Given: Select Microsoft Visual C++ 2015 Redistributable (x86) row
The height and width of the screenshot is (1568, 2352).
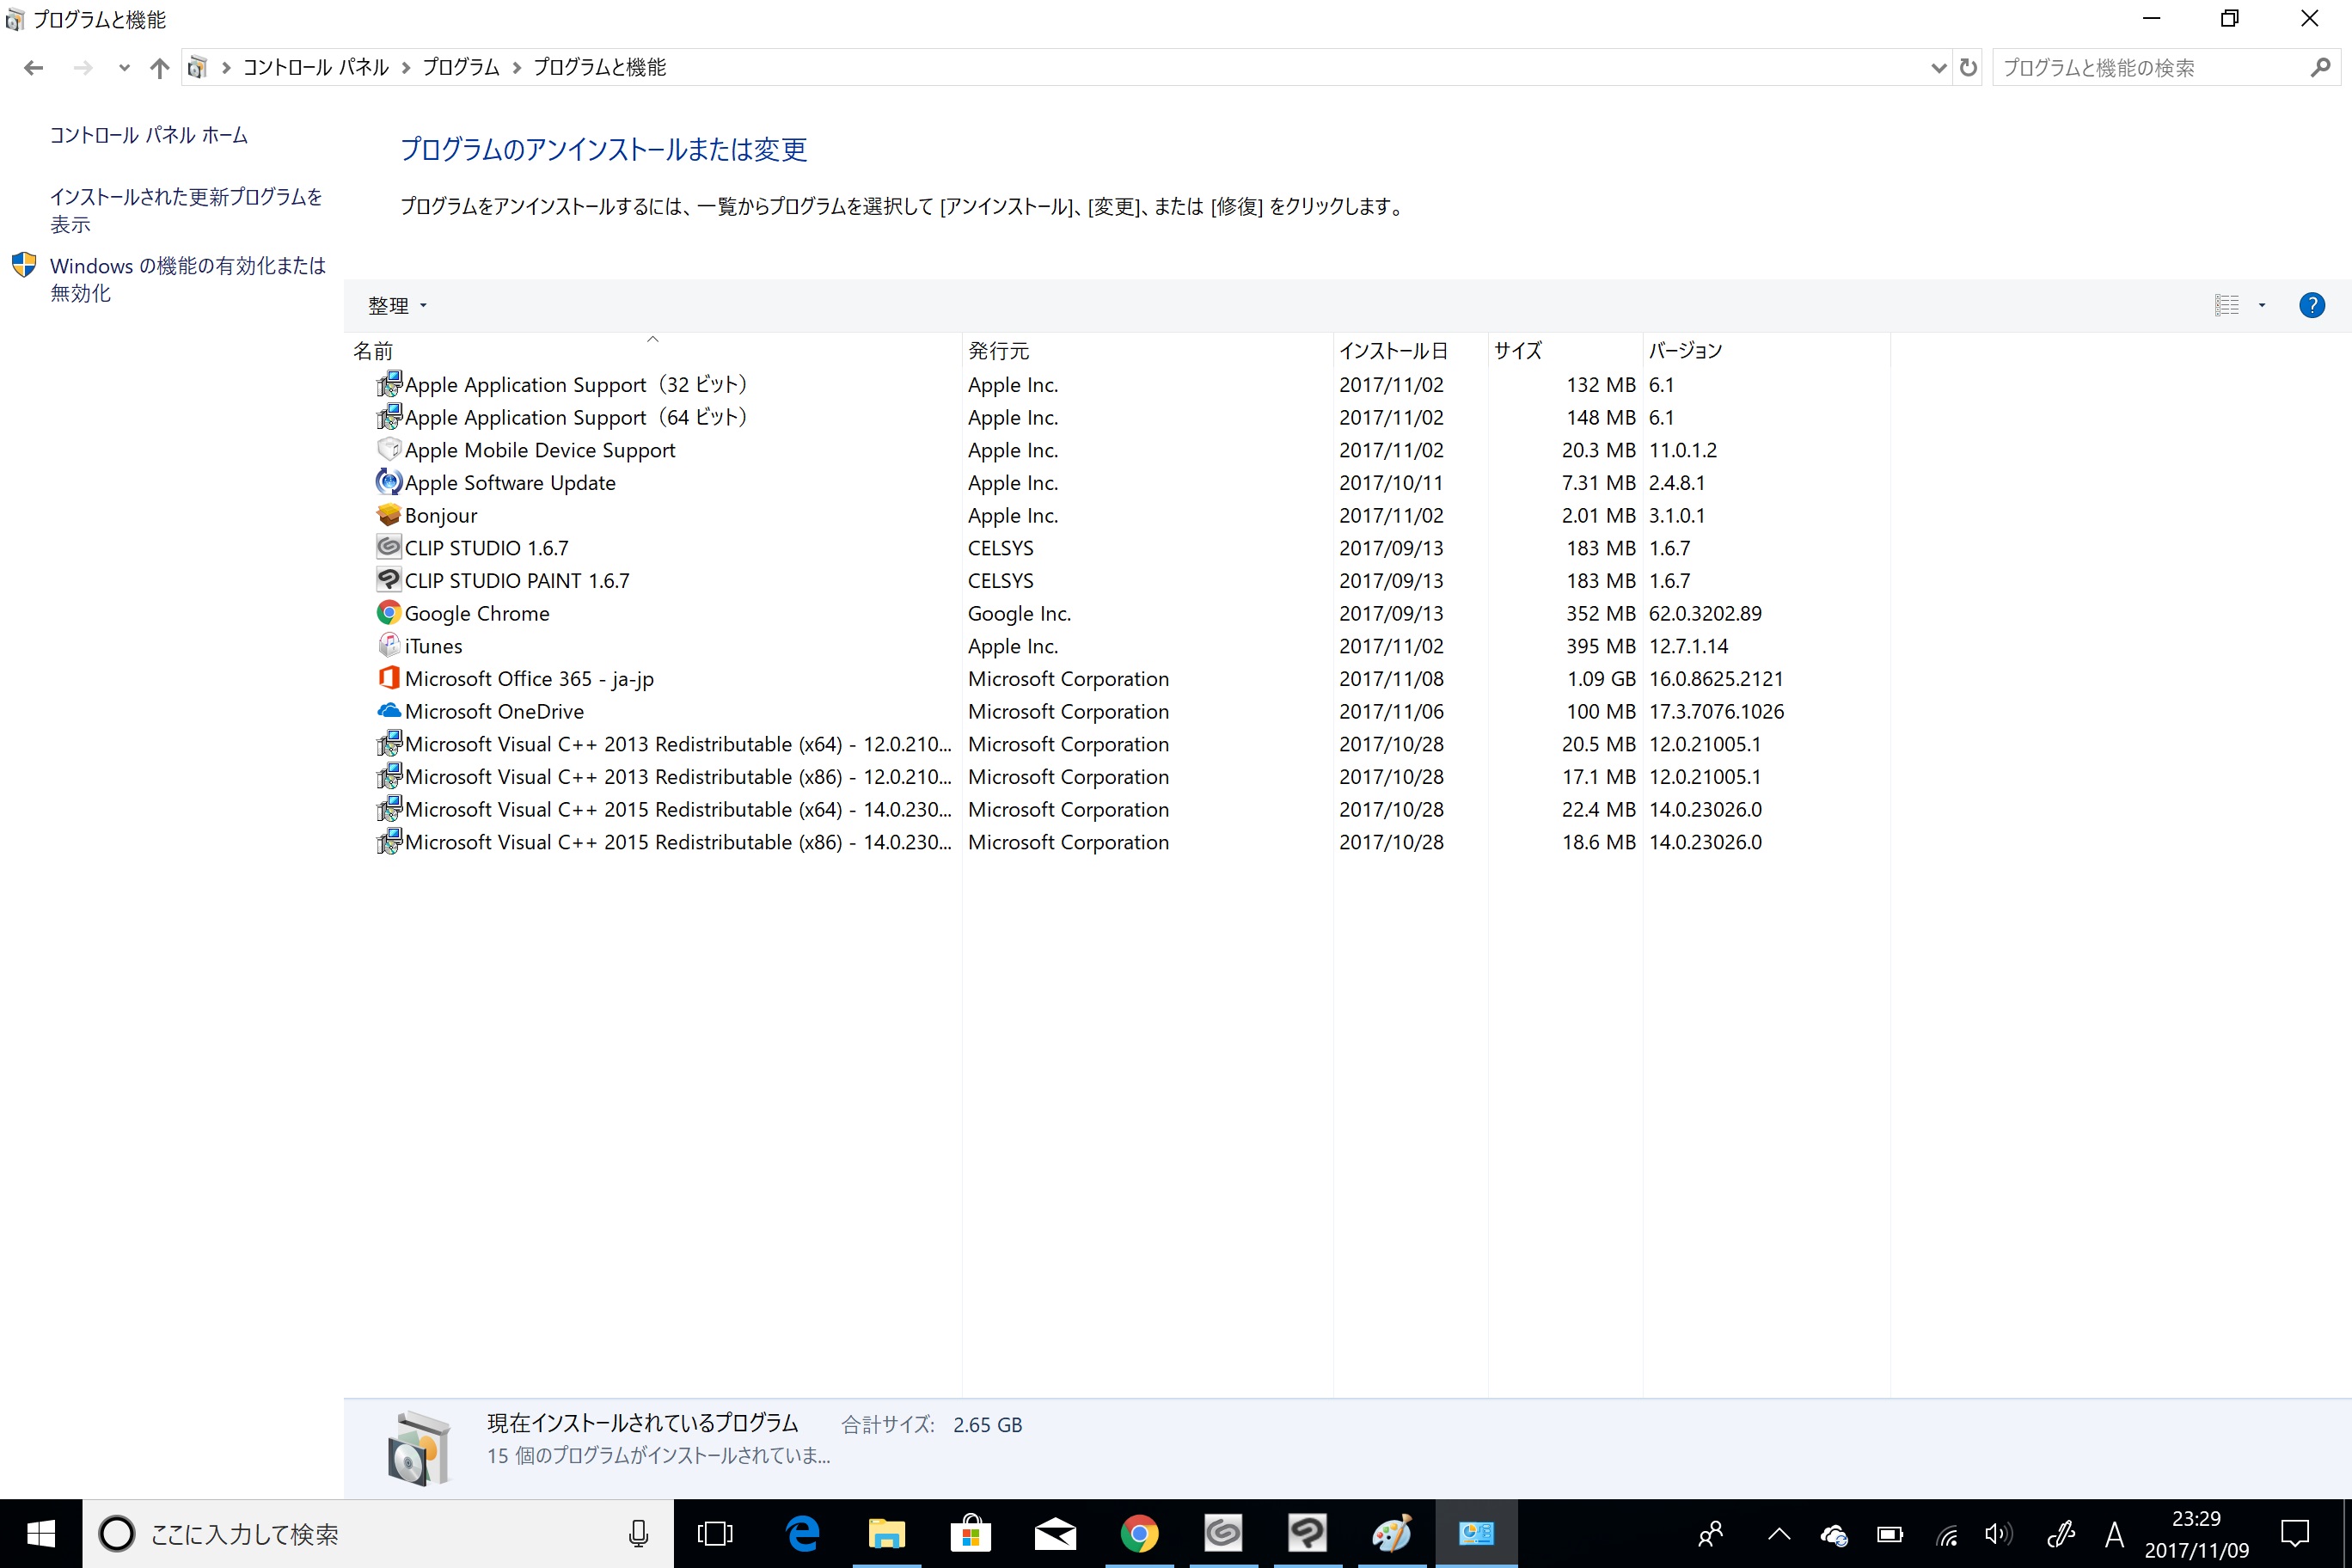Looking at the screenshot, I should [x=1118, y=842].
